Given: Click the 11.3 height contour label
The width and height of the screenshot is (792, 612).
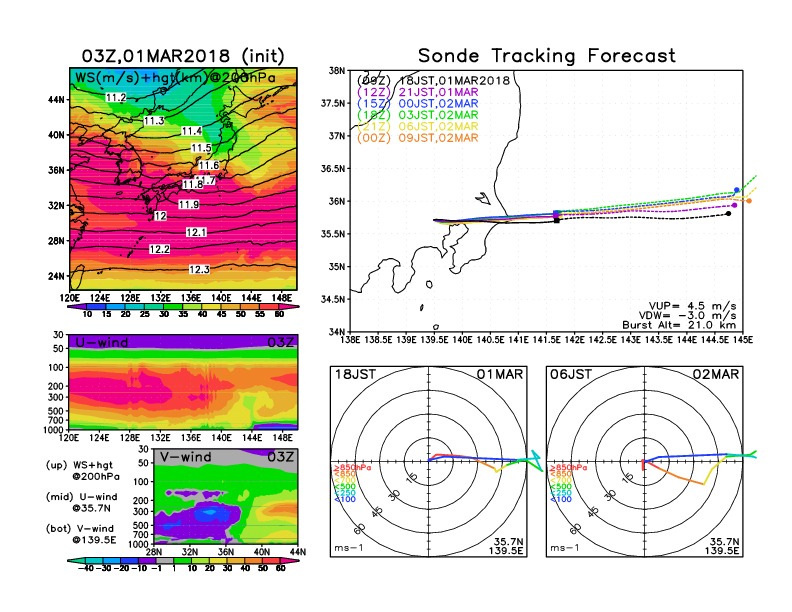Looking at the screenshot, I should click(154, 121).
